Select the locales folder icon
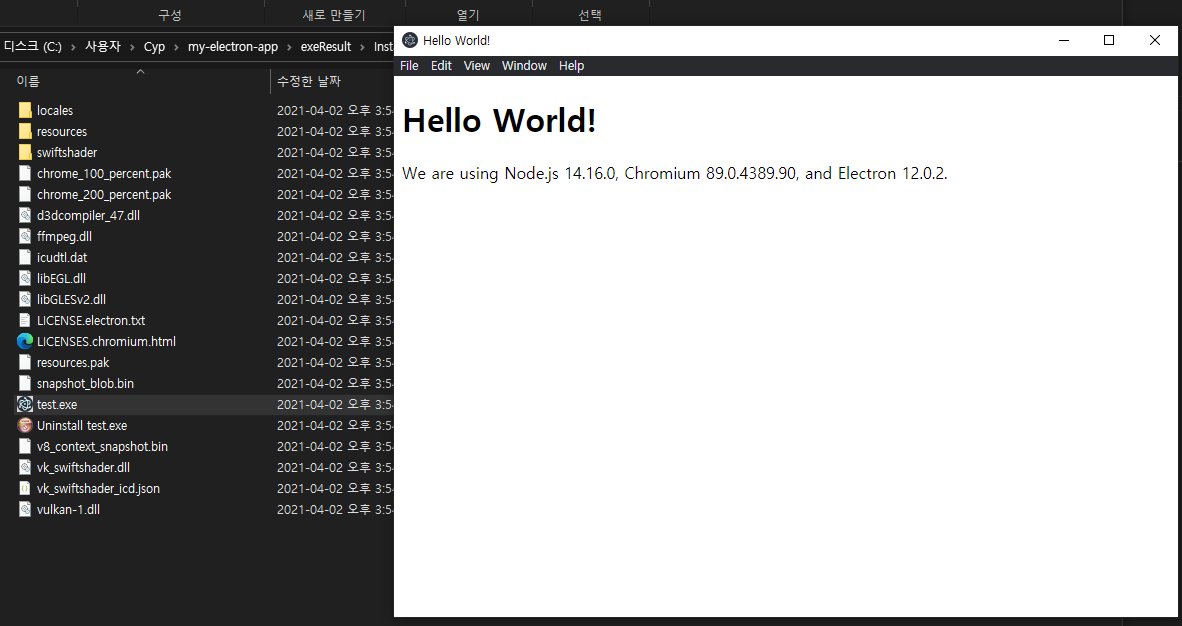 click(25, 110)
